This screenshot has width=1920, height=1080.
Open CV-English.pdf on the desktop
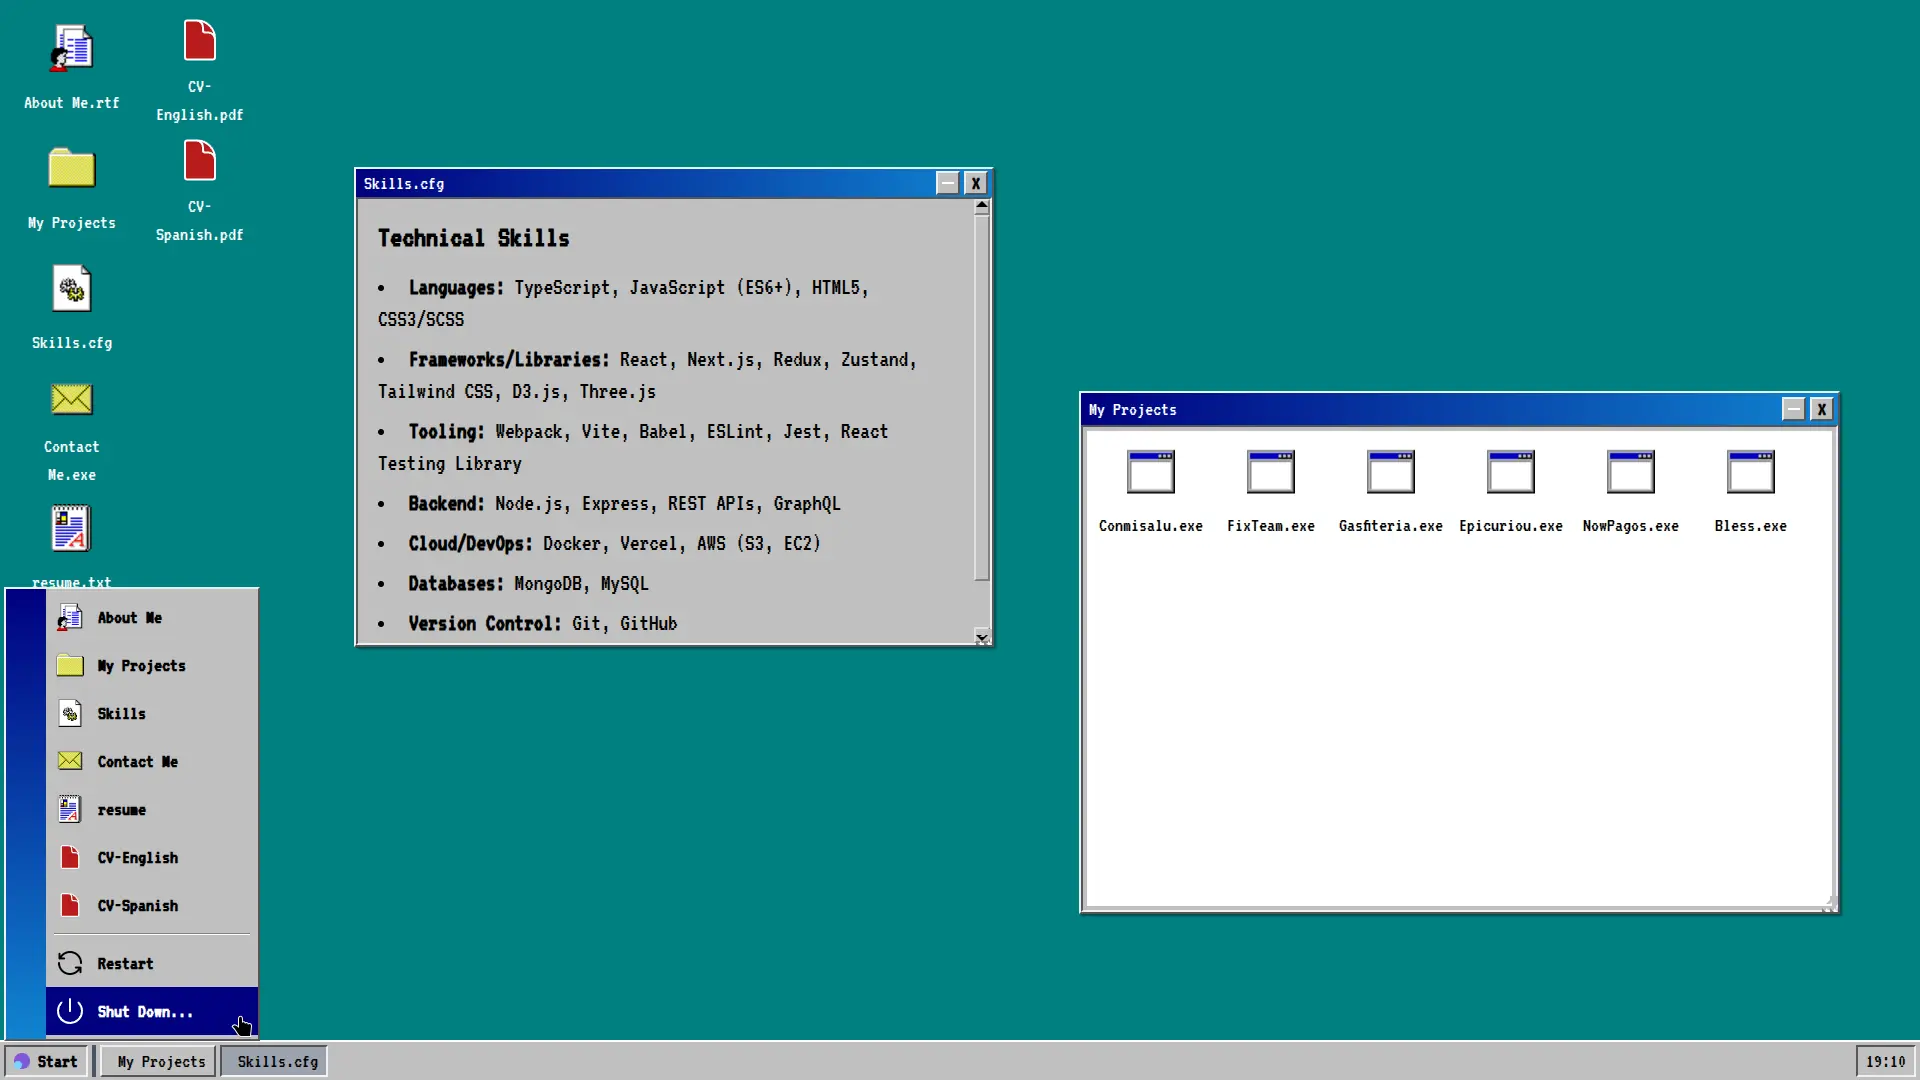pyautogui.click(x=199, y=42)
